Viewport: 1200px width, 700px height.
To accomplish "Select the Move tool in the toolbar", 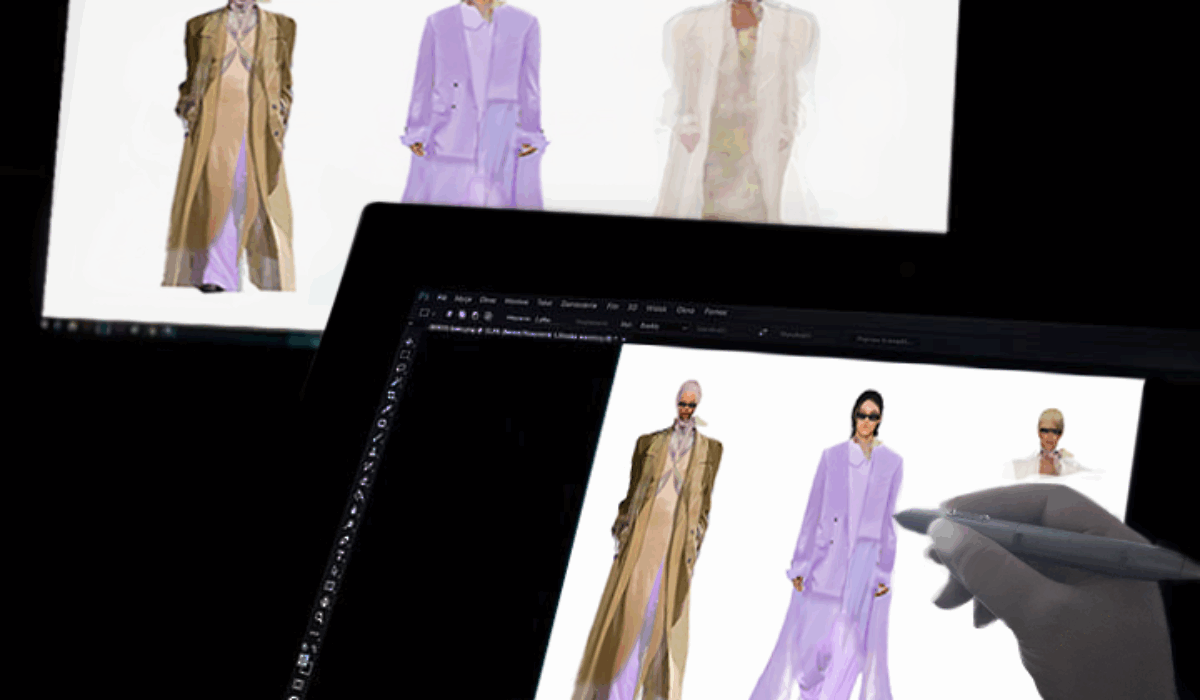I will (409, 341).
